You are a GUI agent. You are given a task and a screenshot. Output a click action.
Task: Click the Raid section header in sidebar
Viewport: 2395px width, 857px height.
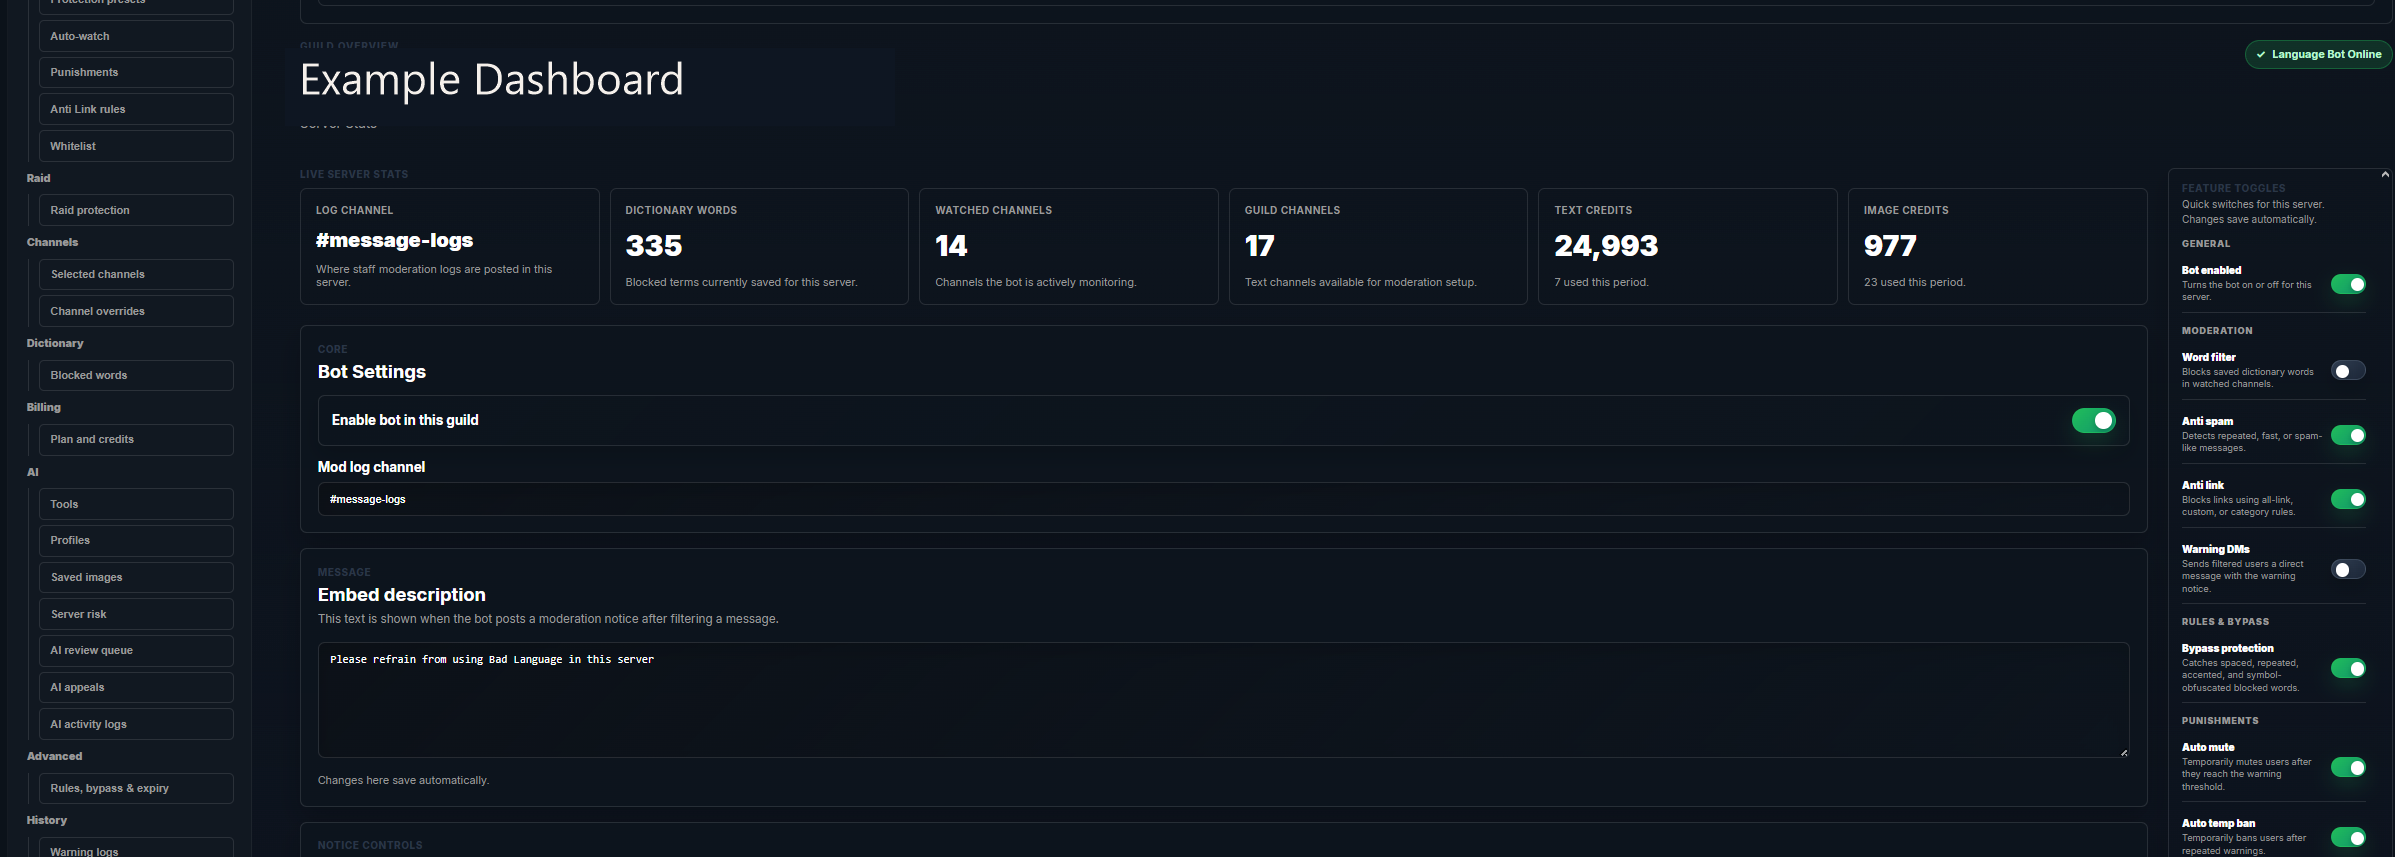tap(38, 178)
